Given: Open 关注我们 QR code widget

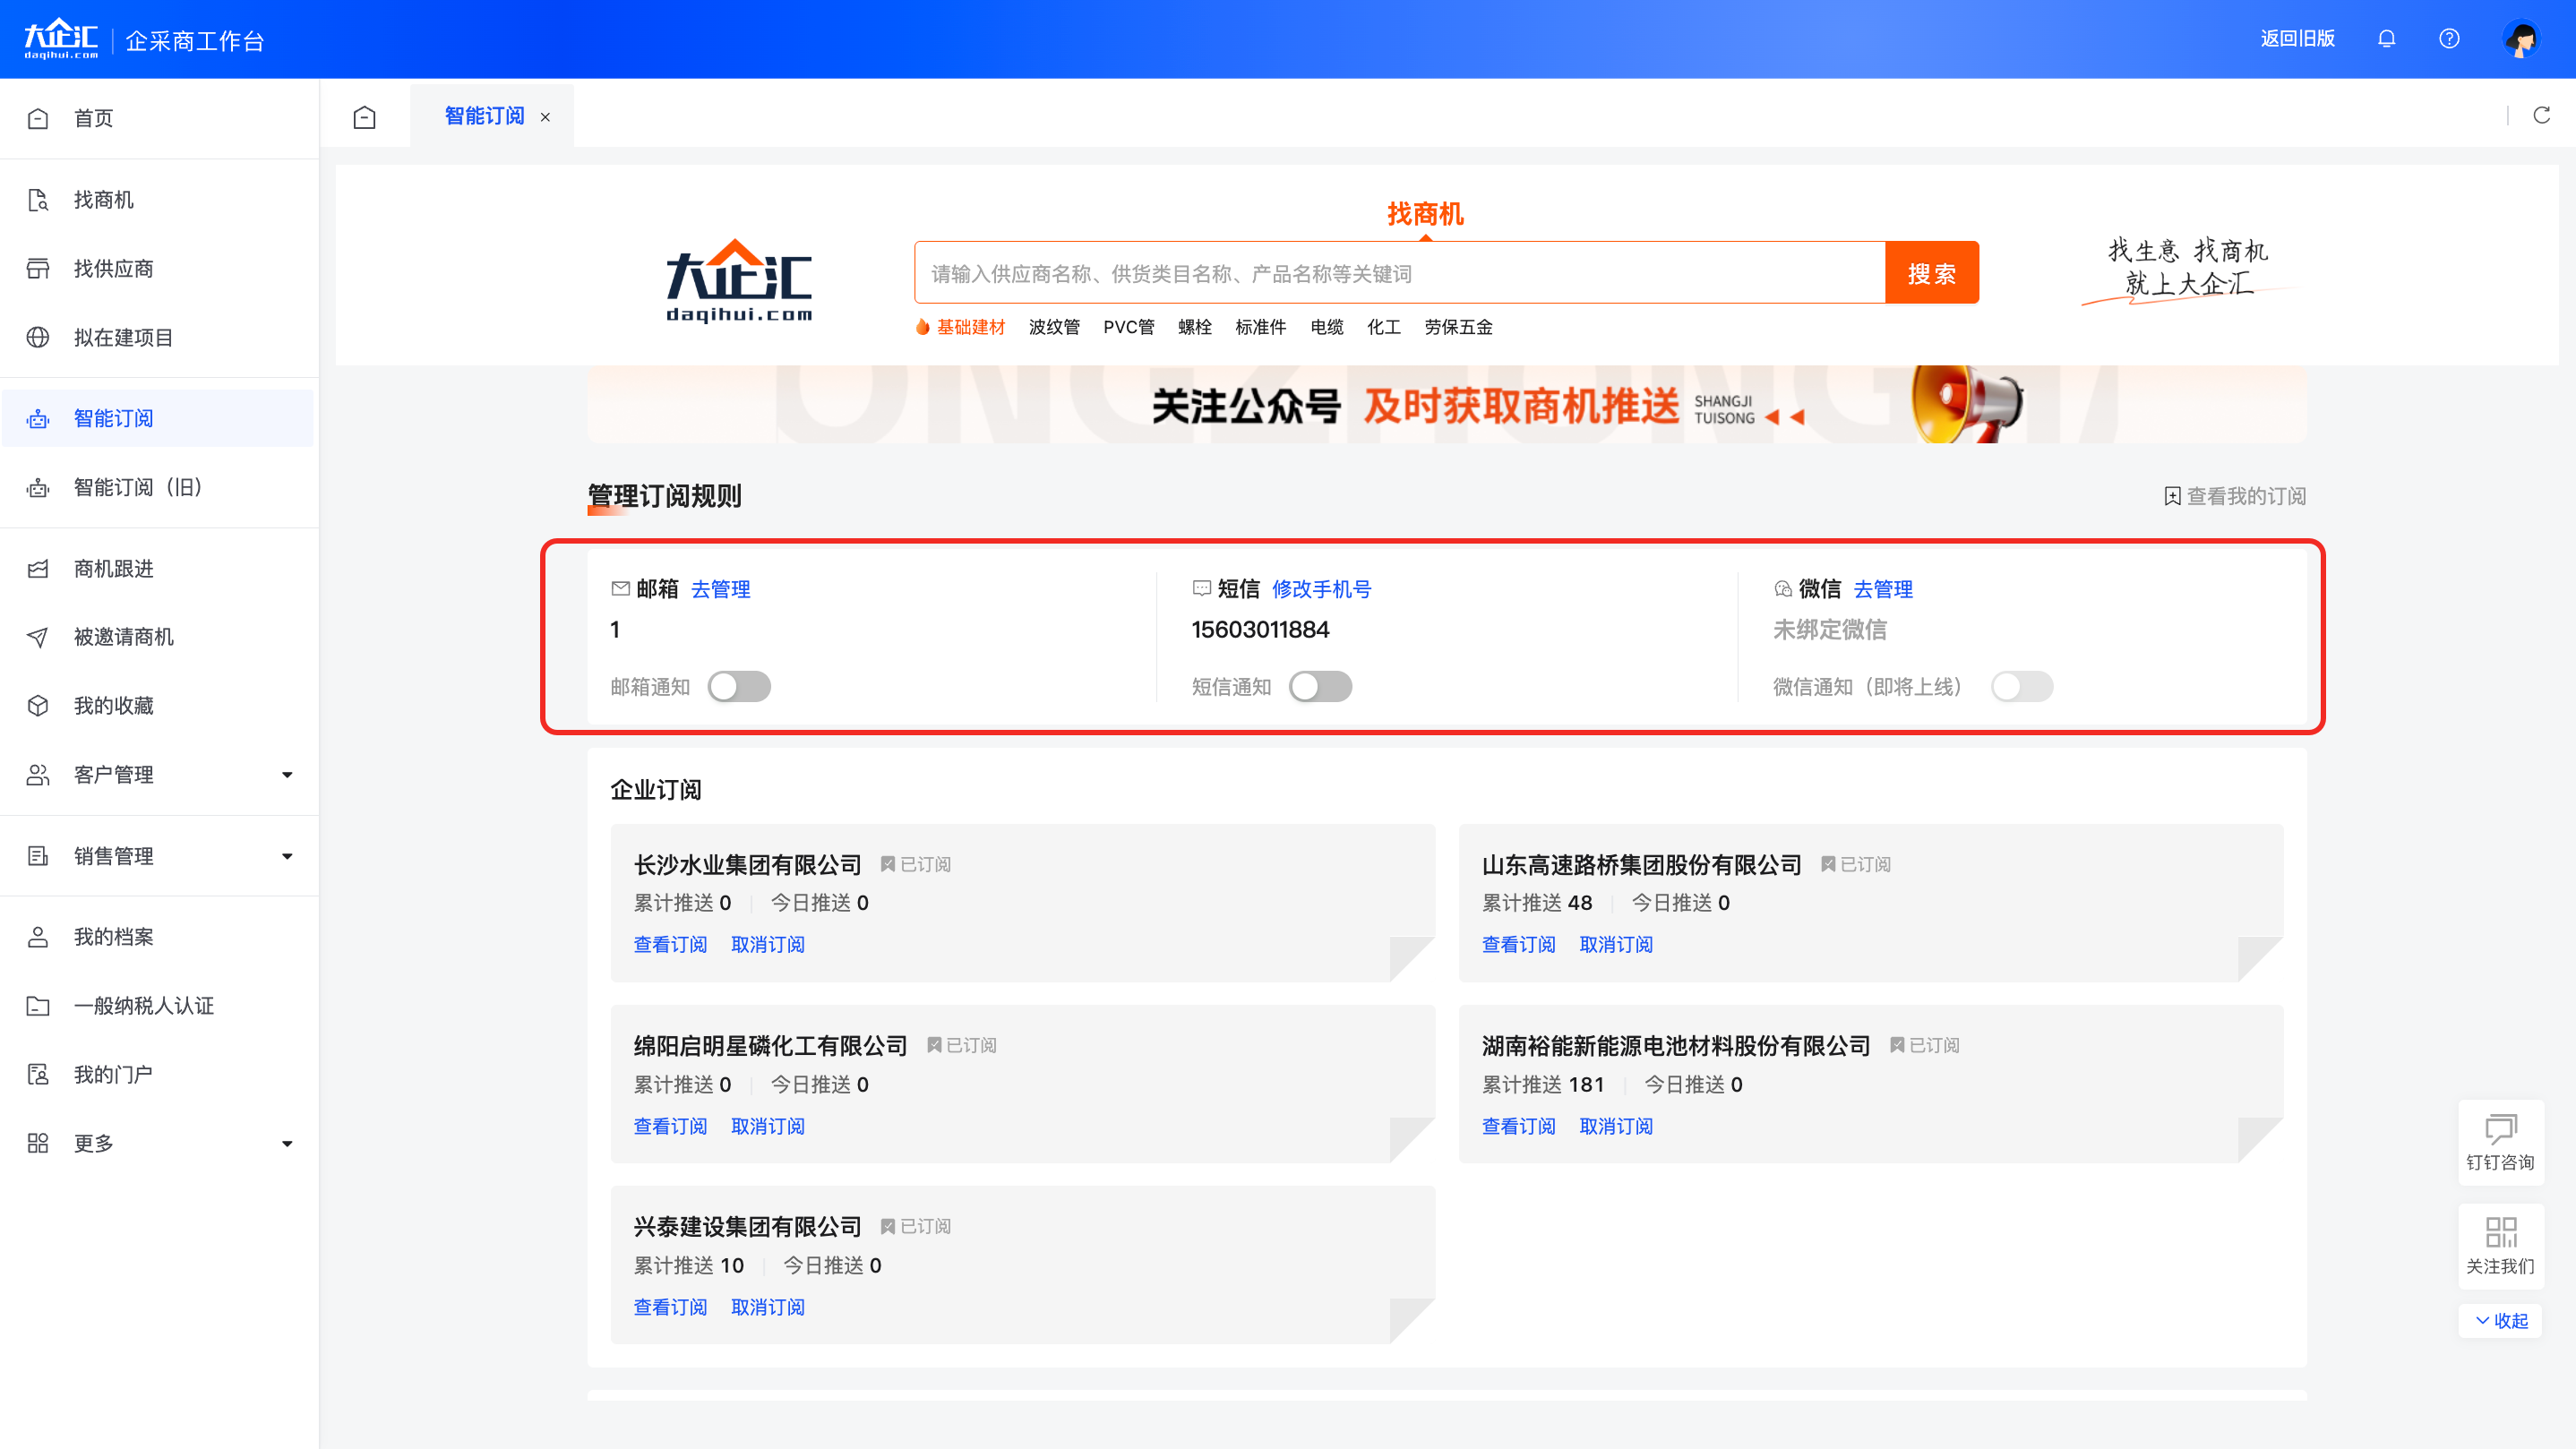Looking at the screenshot, I should pyautogui.click(x=2500, y=1246).
